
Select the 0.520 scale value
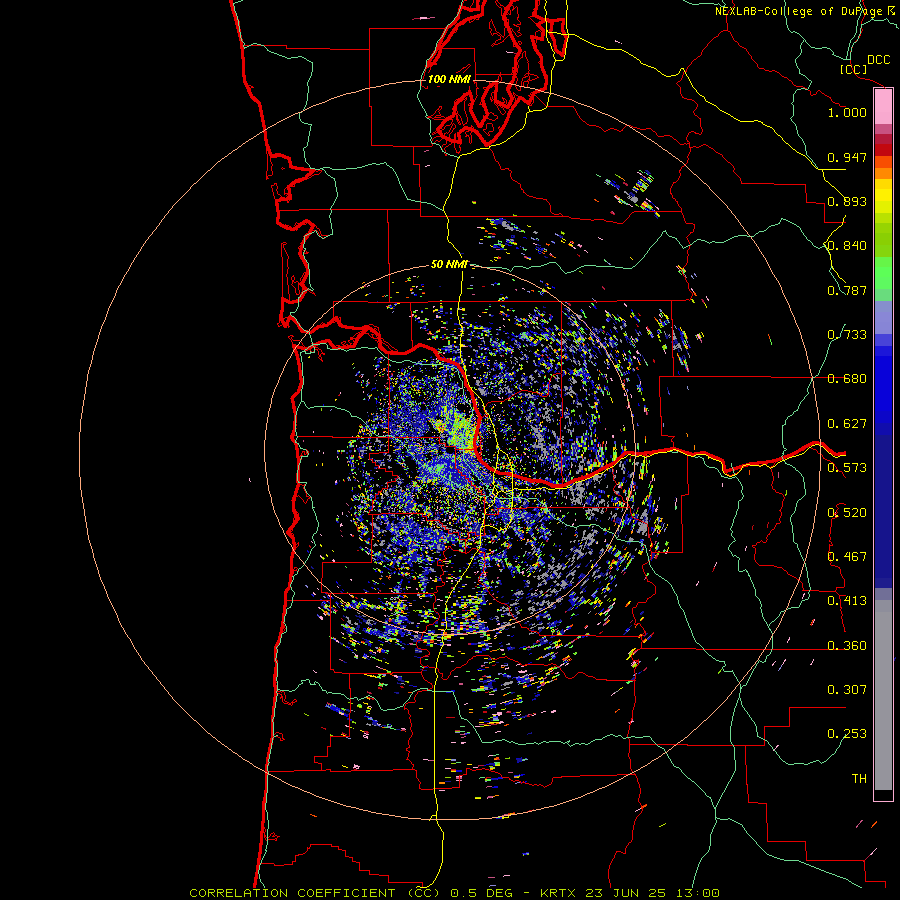click(x=847, y=513)
